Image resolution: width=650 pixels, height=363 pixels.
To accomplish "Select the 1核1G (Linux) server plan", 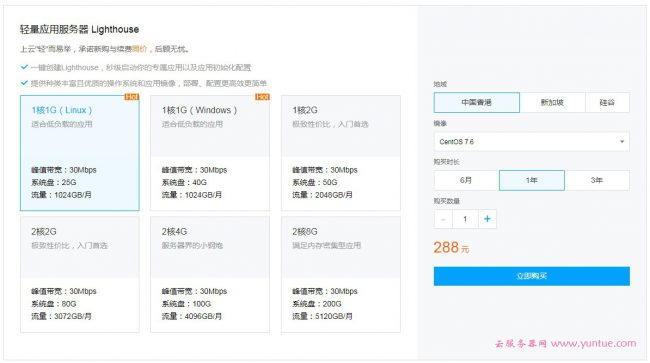I will (80, 153).
